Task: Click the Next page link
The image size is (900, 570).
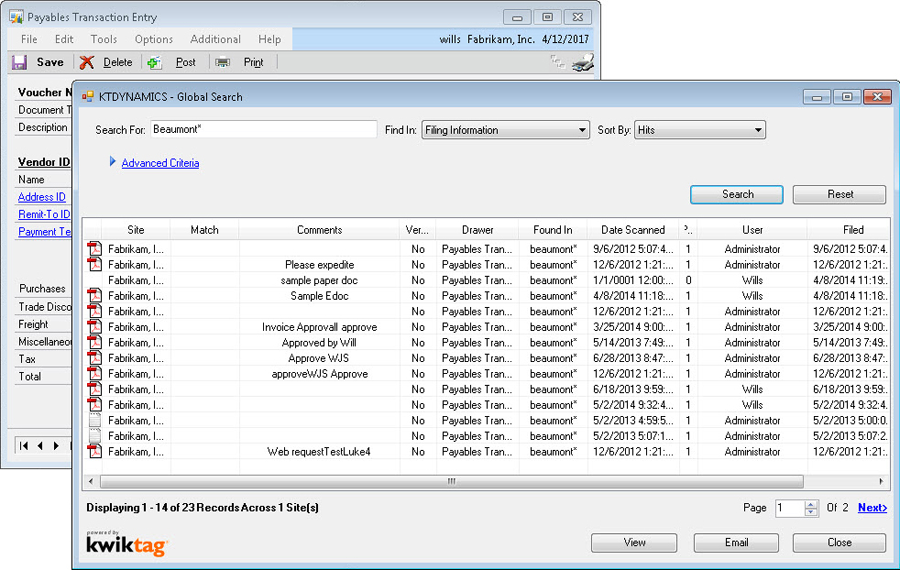Action: (872, 507)
